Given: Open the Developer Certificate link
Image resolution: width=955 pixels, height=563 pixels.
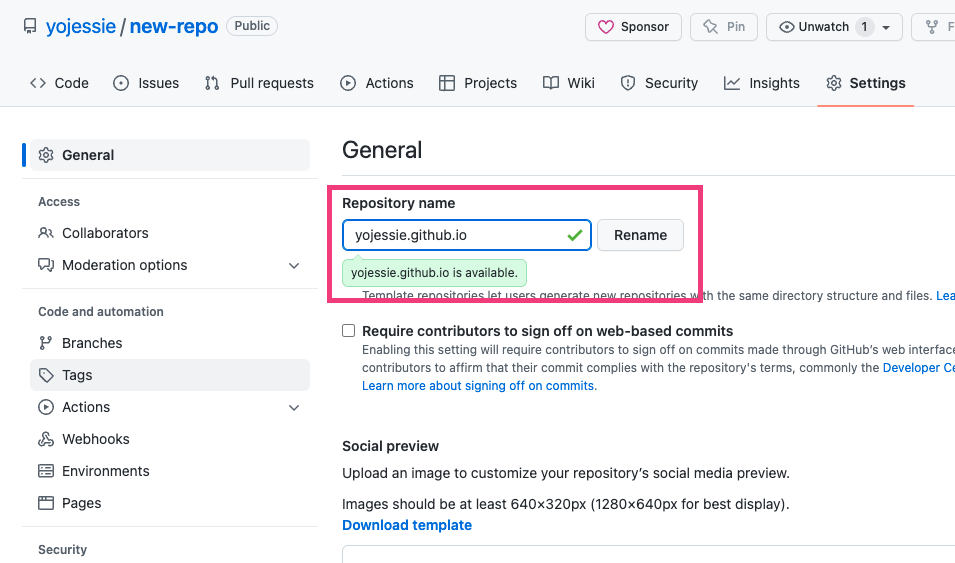Looking at the screenshot, I should (918, 367).
